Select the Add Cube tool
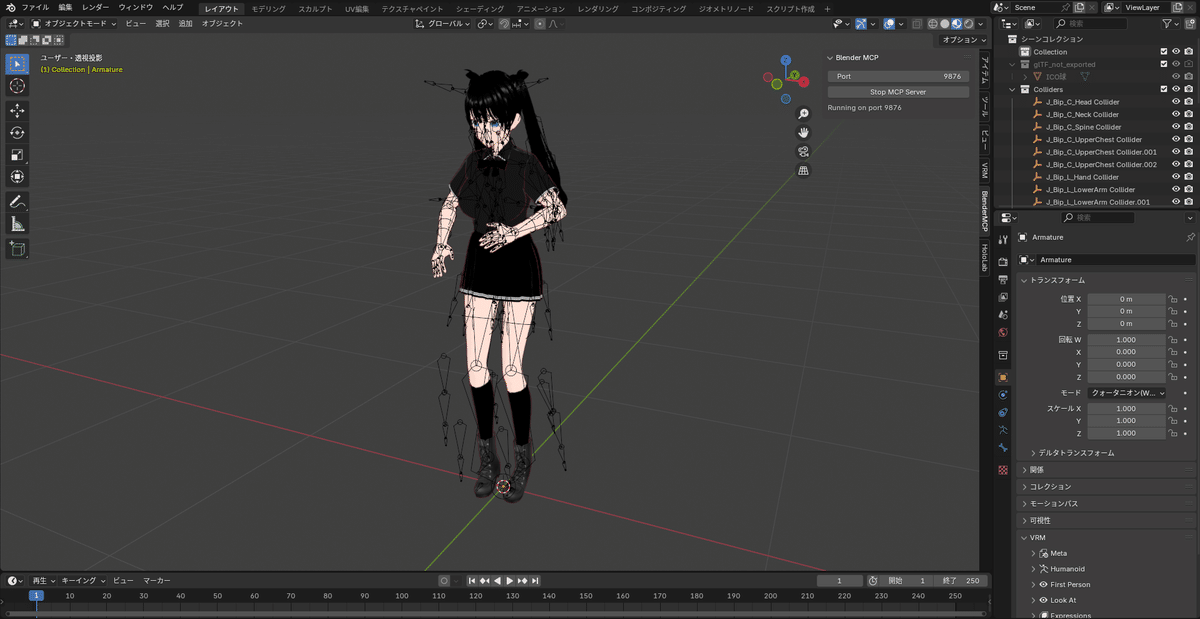The image size is (1200, 619). coord(17,248)
